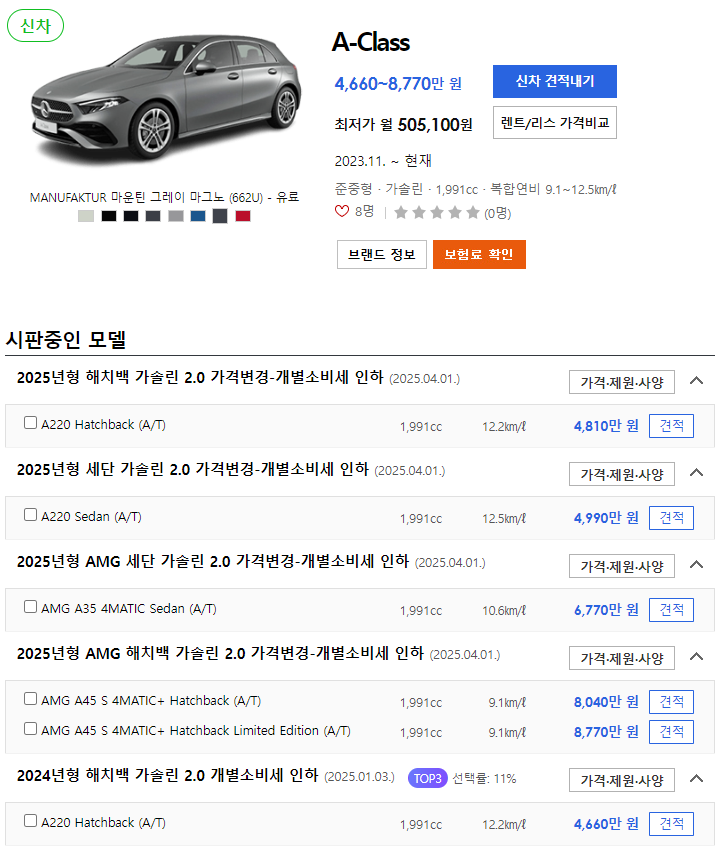Click 견적 for the 4,660만 원 A220 Hatchback

coord(671,824)
